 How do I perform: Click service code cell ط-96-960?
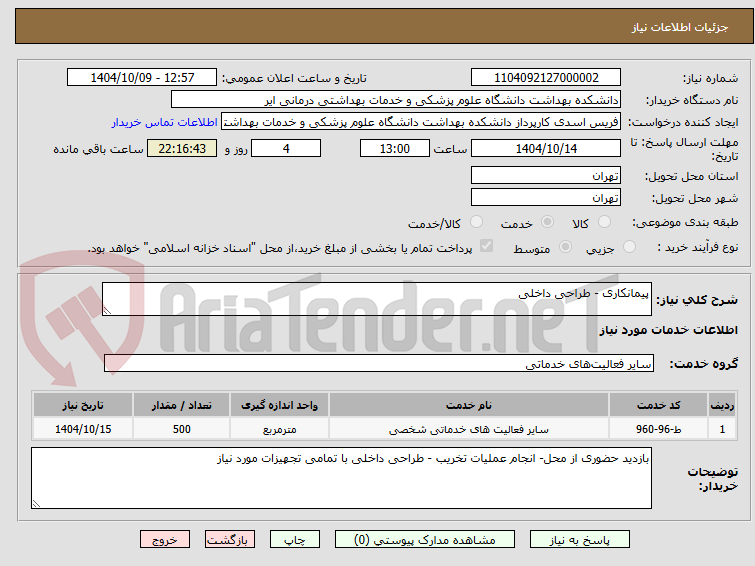658,429
